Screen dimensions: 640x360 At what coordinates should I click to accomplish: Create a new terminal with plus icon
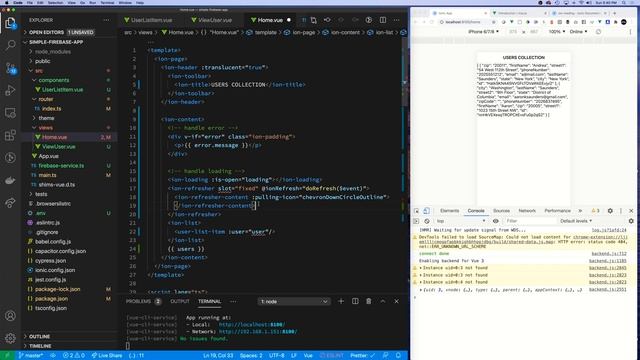tap(341, 301)
